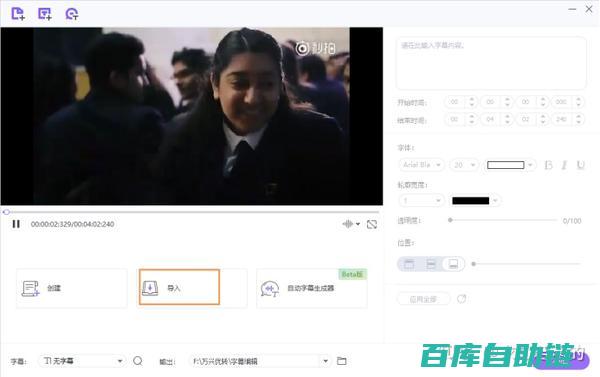Toggle underline text formatting
The height and width of the screenshot is (377, 600).
(580, 165)
